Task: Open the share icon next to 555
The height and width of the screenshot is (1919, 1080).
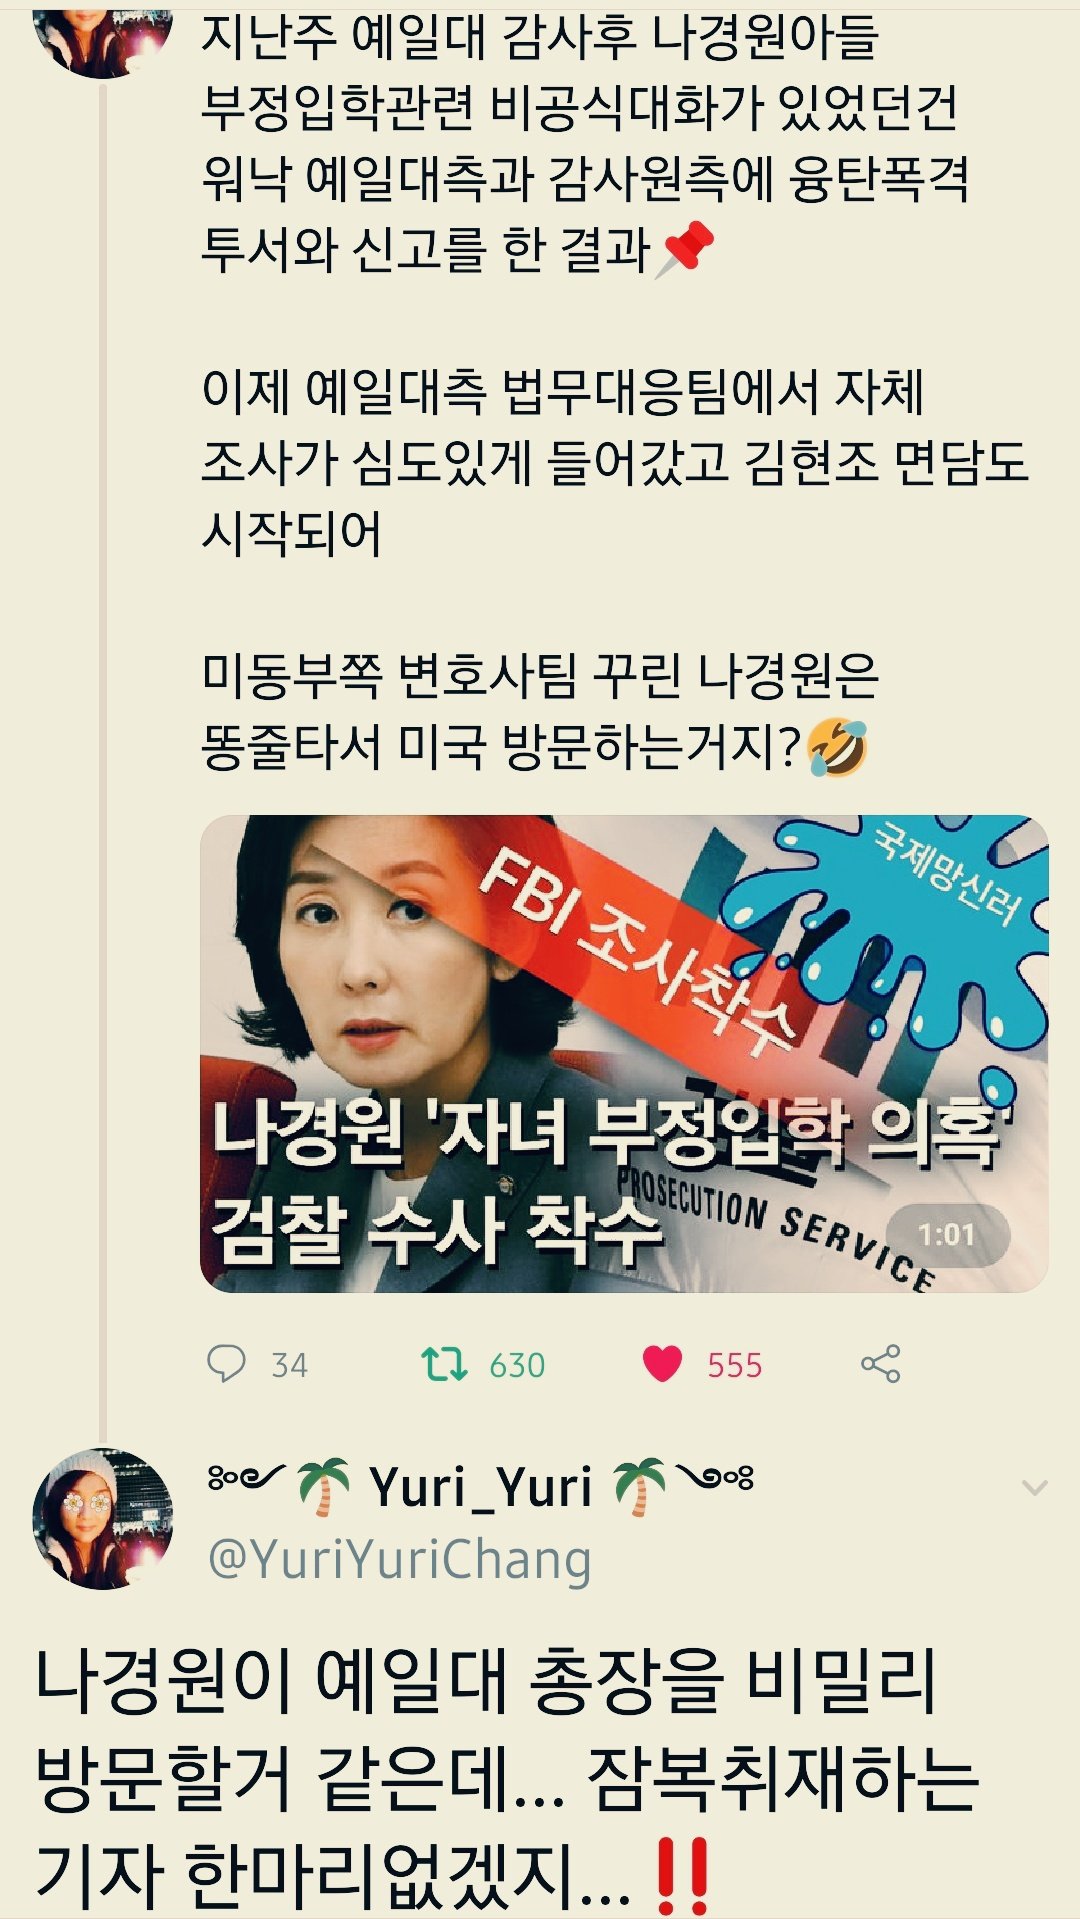Action: (881, 1364)
